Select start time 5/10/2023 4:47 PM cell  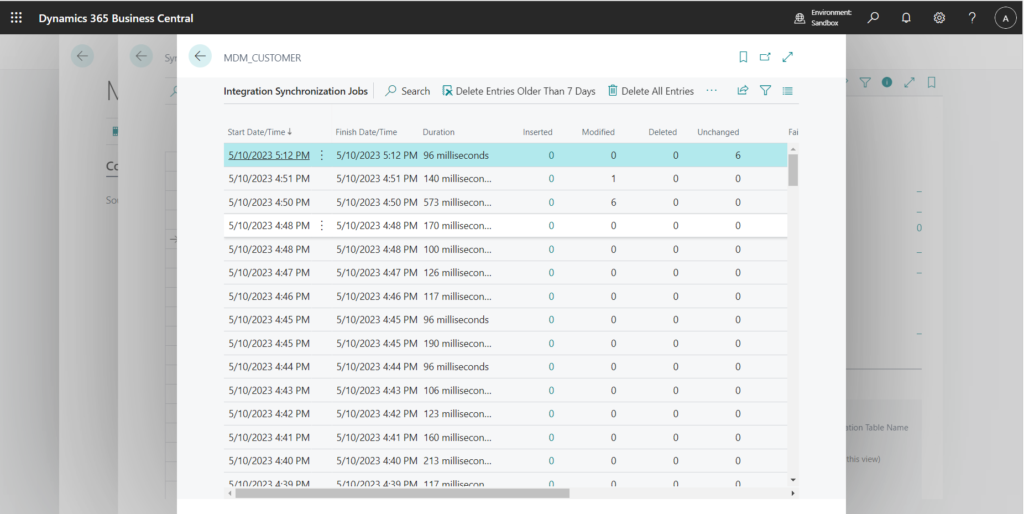(269, 273)
